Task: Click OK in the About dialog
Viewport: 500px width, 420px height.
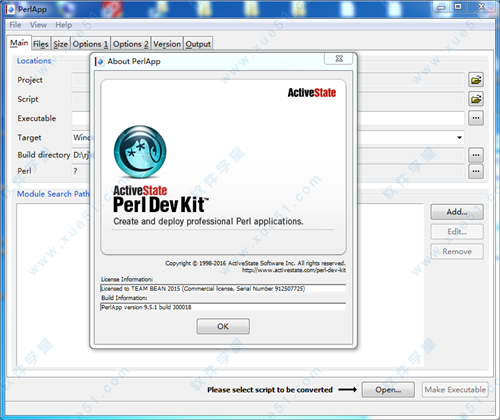Action: (223, 326)
